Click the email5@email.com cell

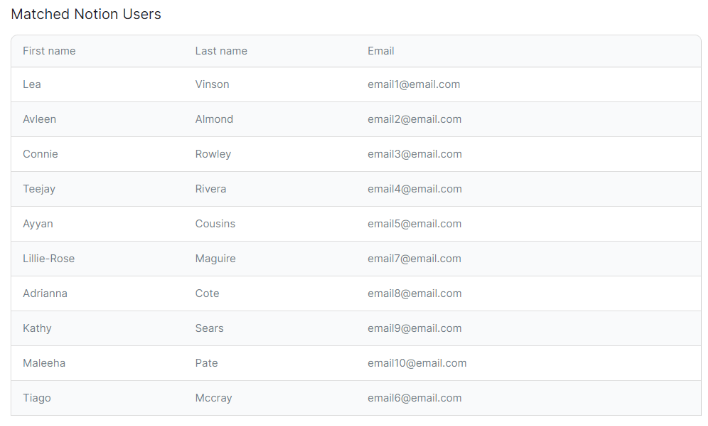click(x=414, y=224)
